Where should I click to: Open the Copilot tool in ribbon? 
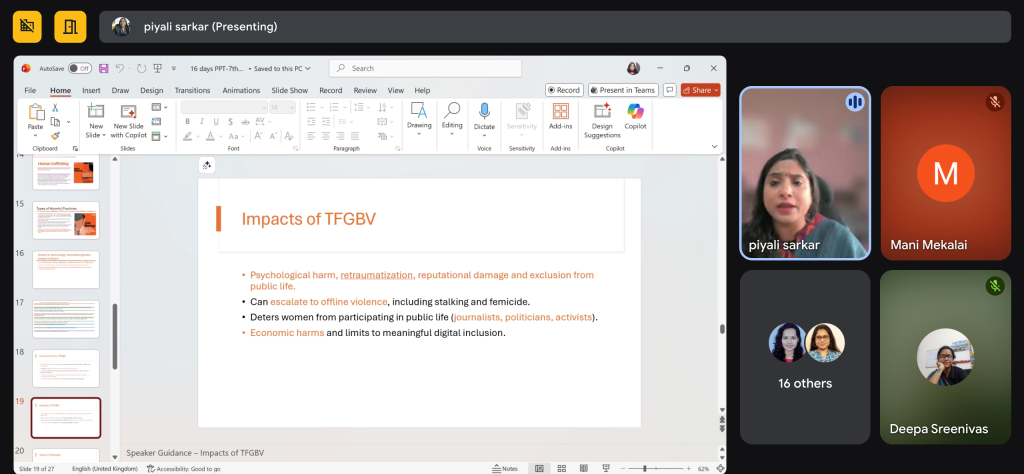pos(635,112)
